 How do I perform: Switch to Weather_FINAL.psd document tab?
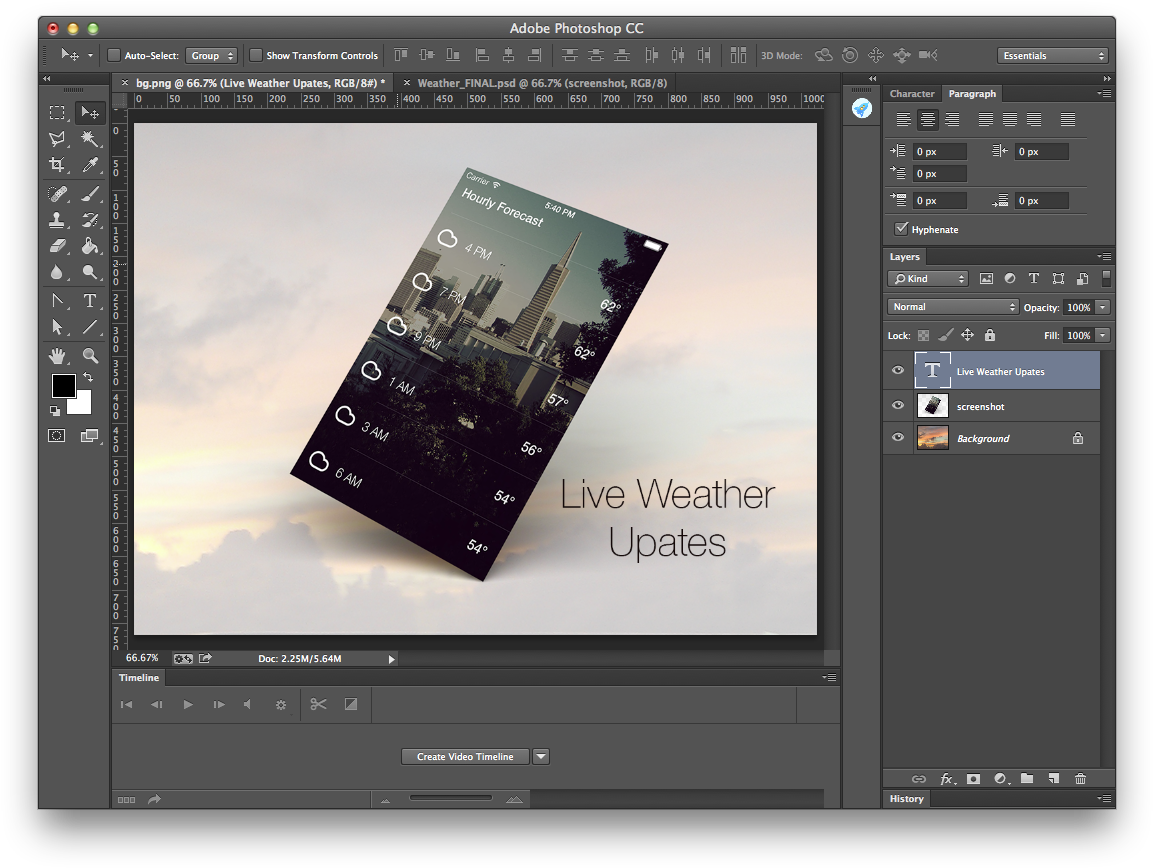[542, 83]
